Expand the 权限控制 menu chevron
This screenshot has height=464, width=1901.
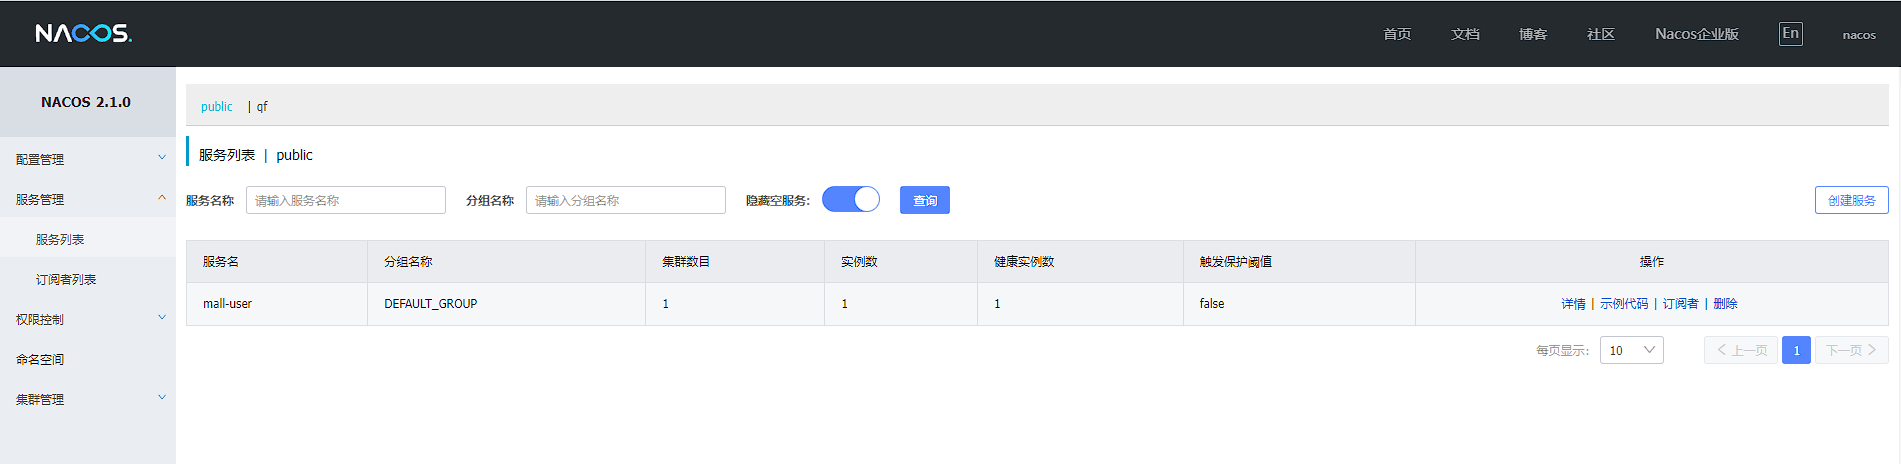pos(162,318)
